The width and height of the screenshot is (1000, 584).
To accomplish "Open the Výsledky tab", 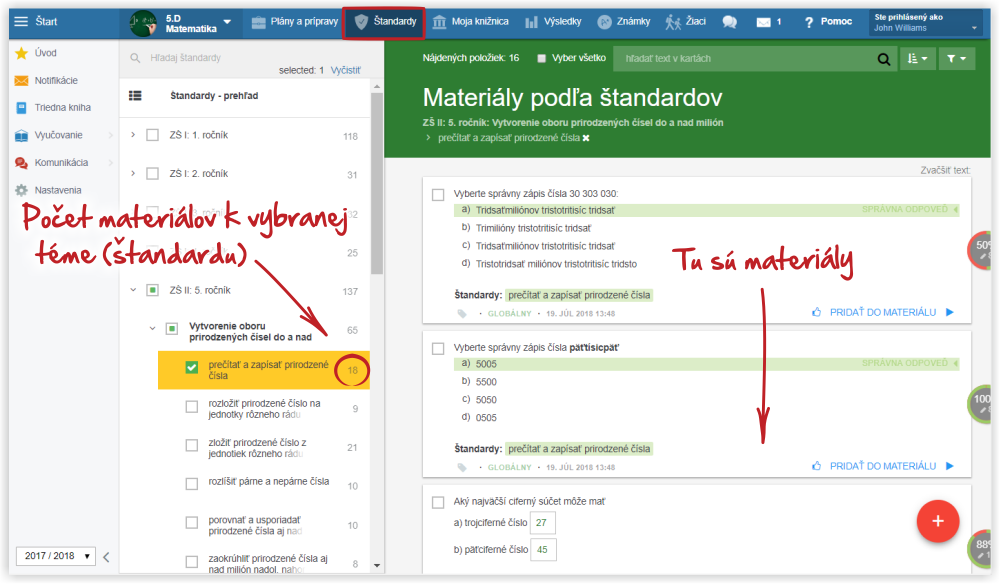I will (554, 22).
